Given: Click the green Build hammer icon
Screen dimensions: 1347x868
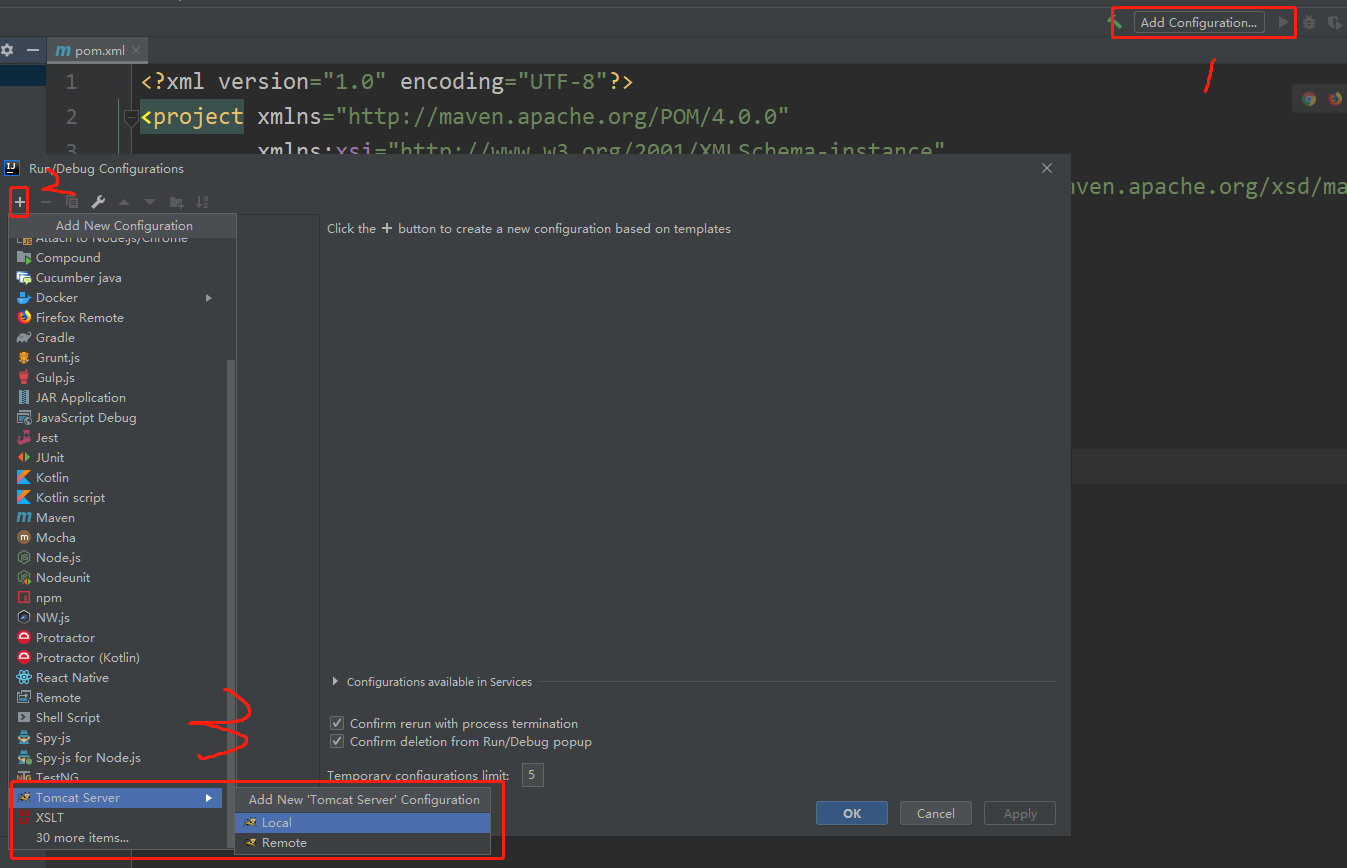Looking at the screenshot, I should [1116, 22].
